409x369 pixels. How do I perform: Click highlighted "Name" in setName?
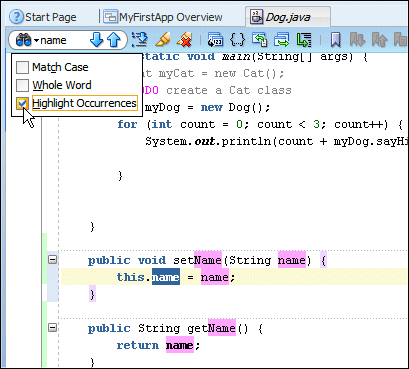coord(208,260)
